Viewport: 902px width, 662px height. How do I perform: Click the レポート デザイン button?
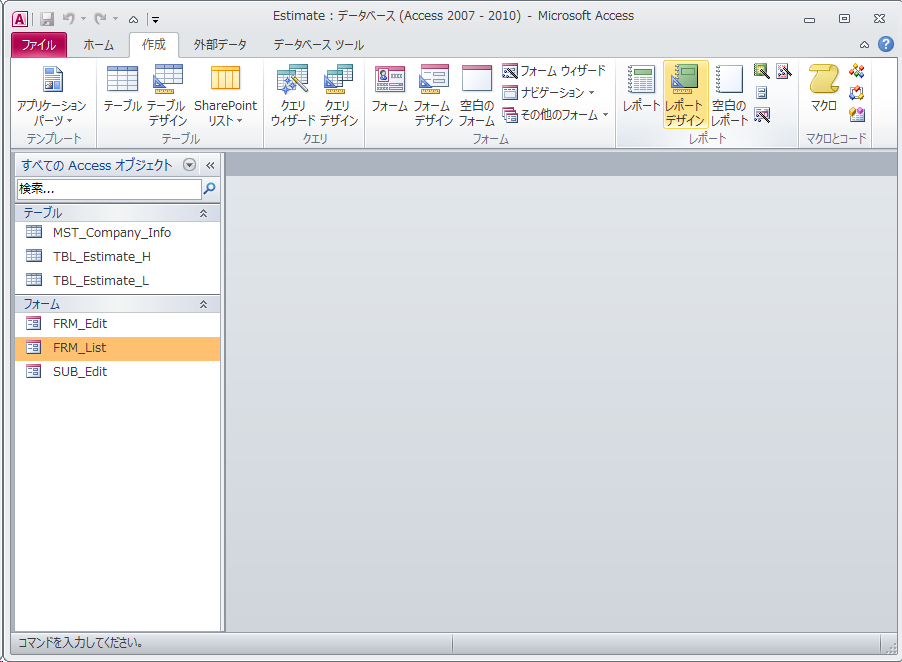(x=685, y=95)
